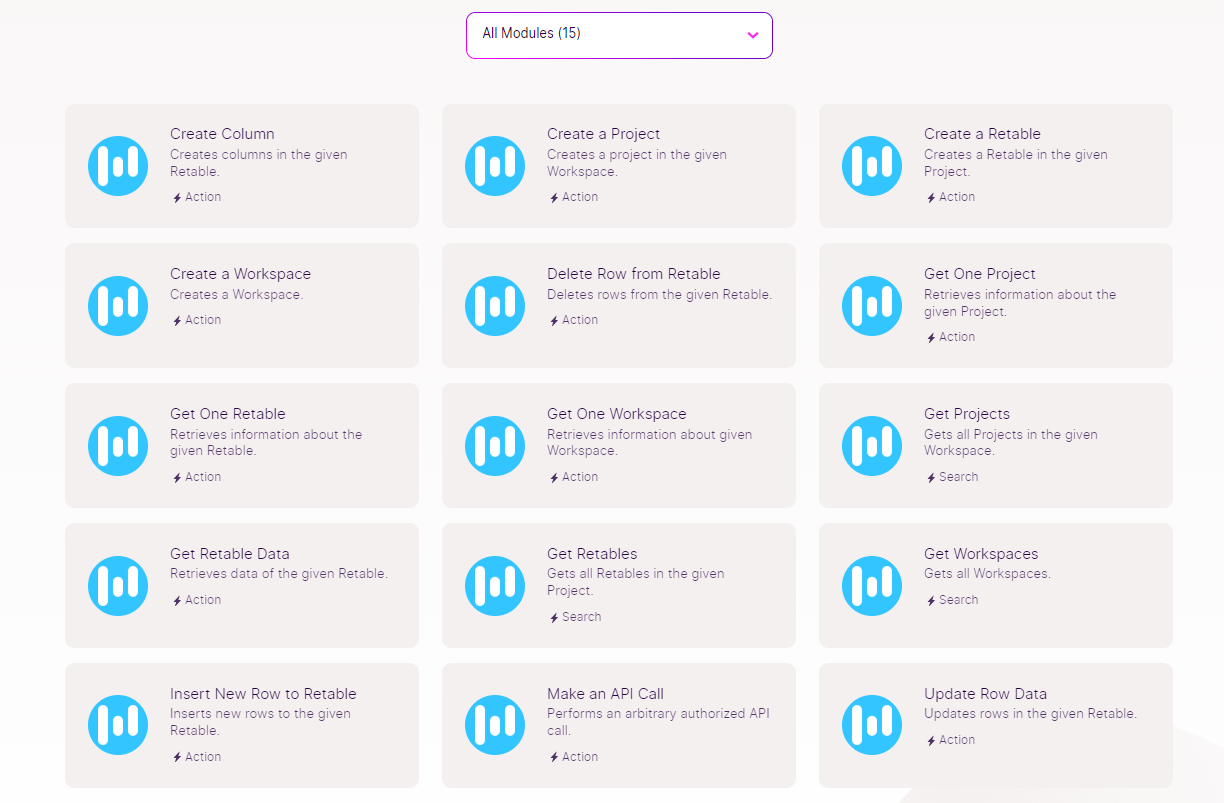Click the Retable icon beside Create a Project
Image resolution: width=1224 pixels, height=803 pixels.
(x=495, y=166)
